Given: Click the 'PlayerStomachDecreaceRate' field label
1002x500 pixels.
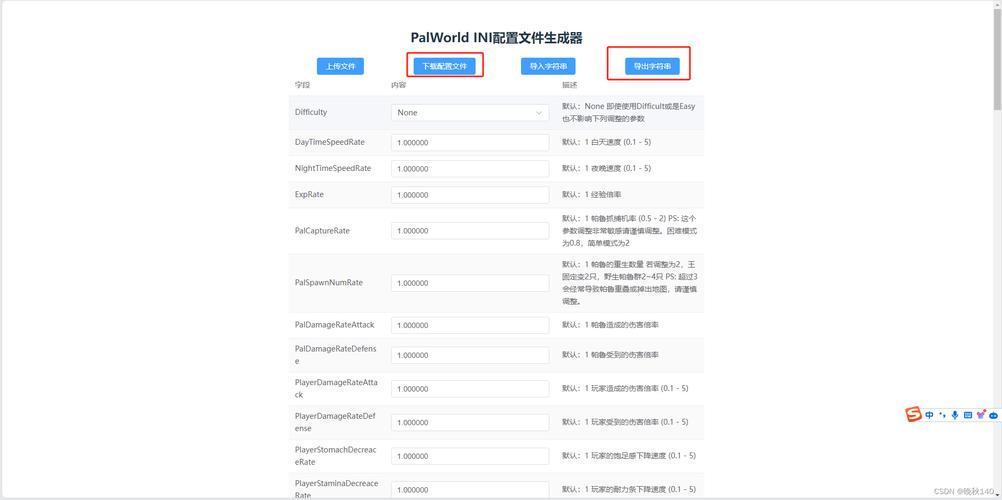Looking at the screenshot, I should click(335, 456).
